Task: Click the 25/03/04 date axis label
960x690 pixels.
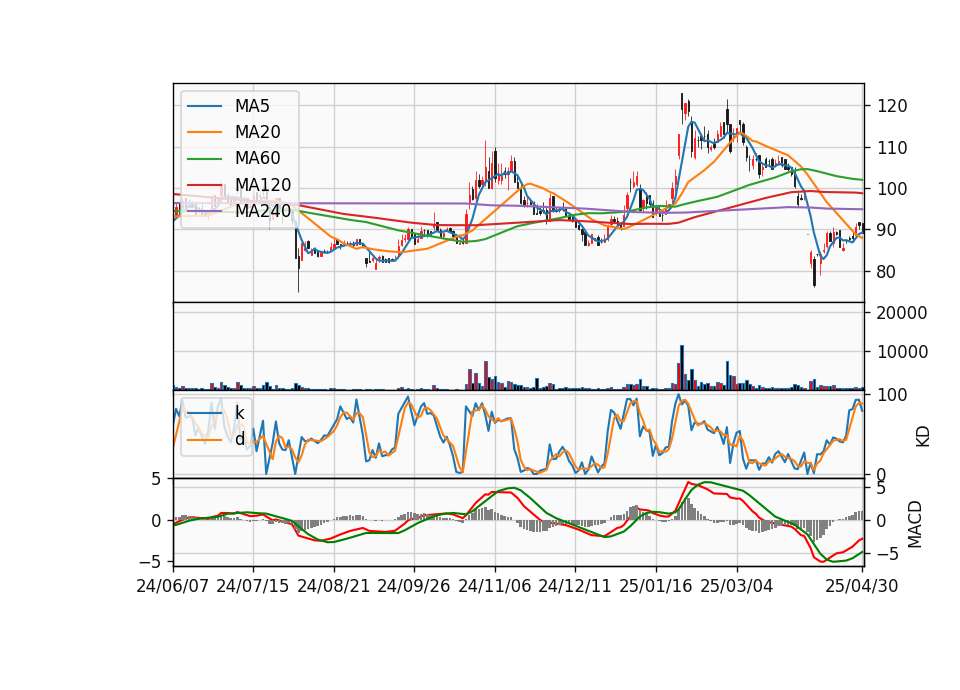Action: tap(737, 586)
